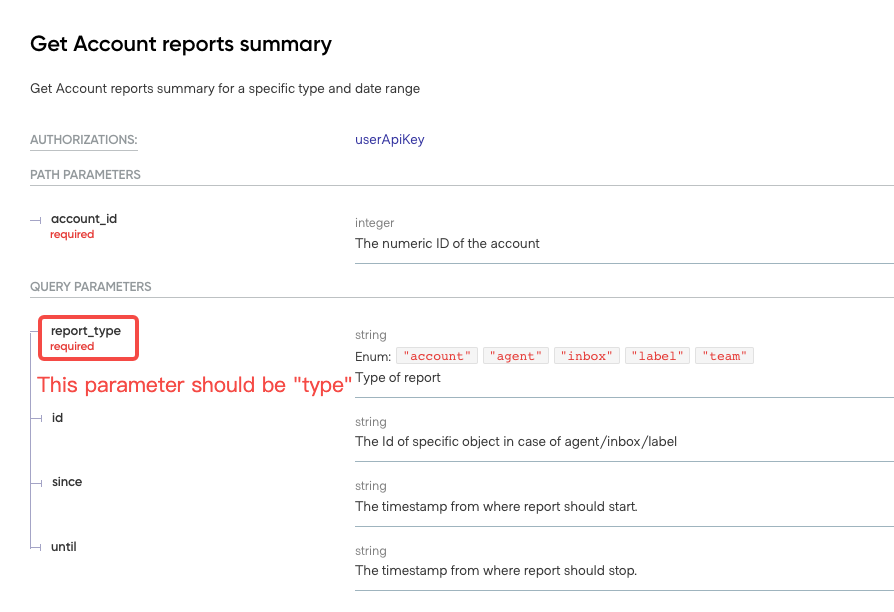Click the since query parameter name
Screen dimensions: 894x612
(67, 482)
